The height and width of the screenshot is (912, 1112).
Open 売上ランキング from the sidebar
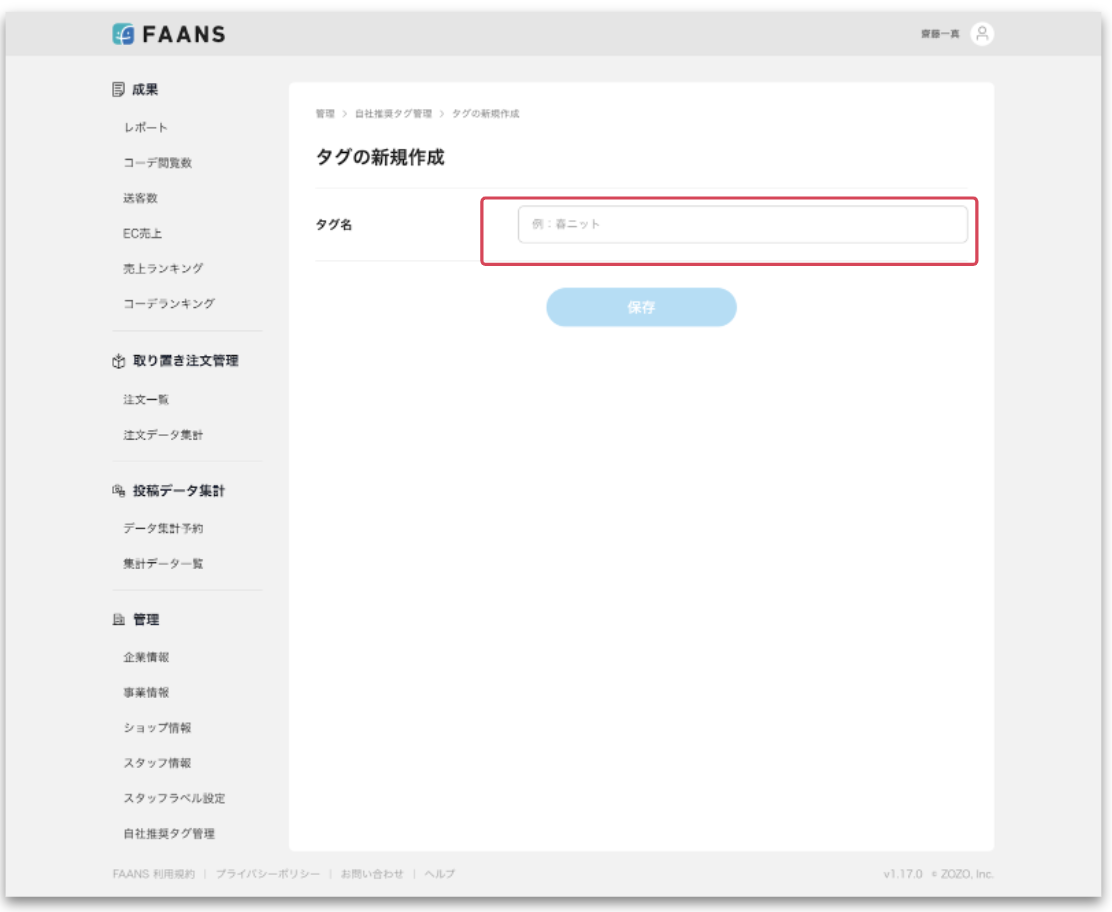pyautogui.click(x=164, y=269)
